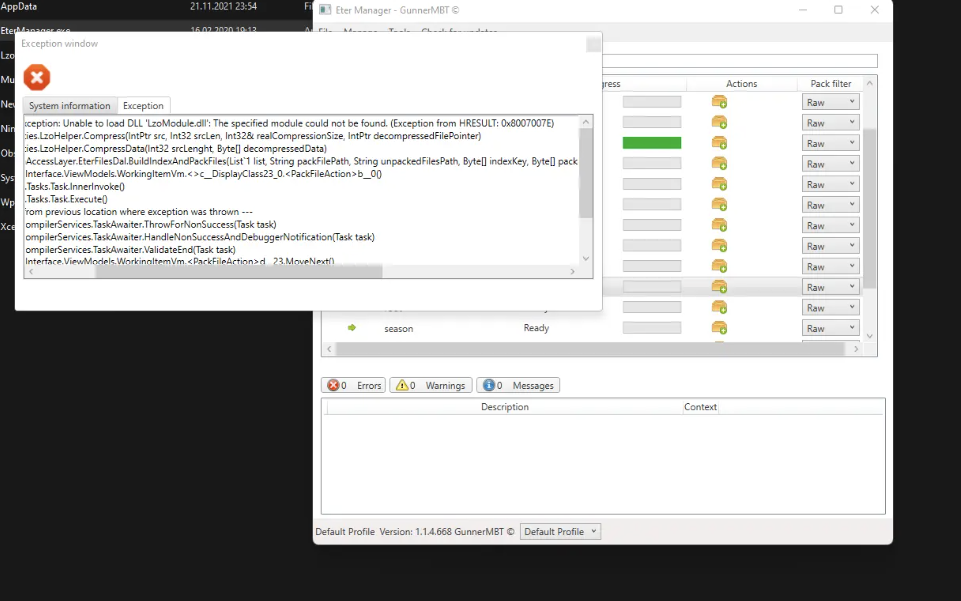Click the Description column header
The image size is (961, 601).
pos(504,407)
